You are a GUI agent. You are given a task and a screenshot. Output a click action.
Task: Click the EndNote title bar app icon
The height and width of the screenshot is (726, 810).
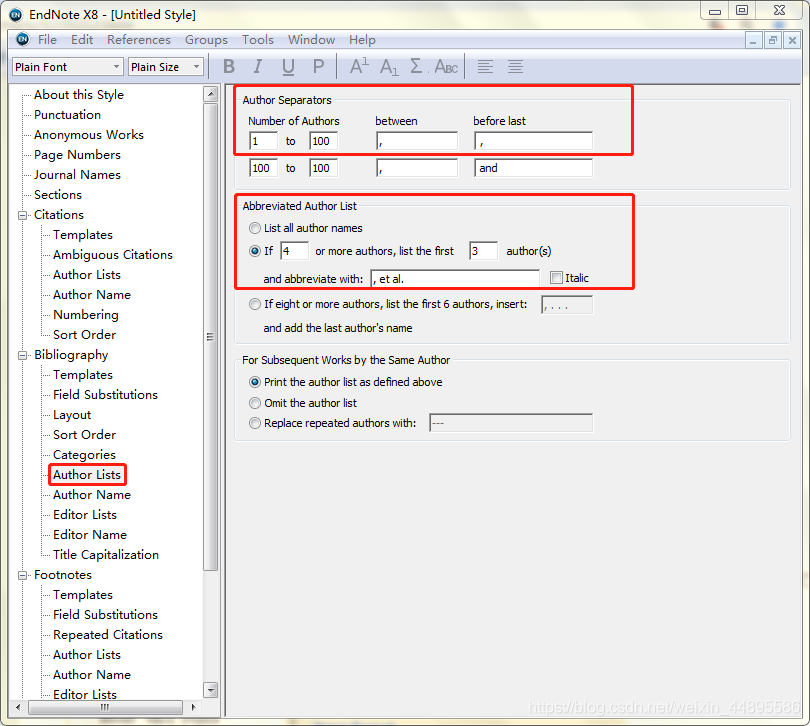coord(16,14)
